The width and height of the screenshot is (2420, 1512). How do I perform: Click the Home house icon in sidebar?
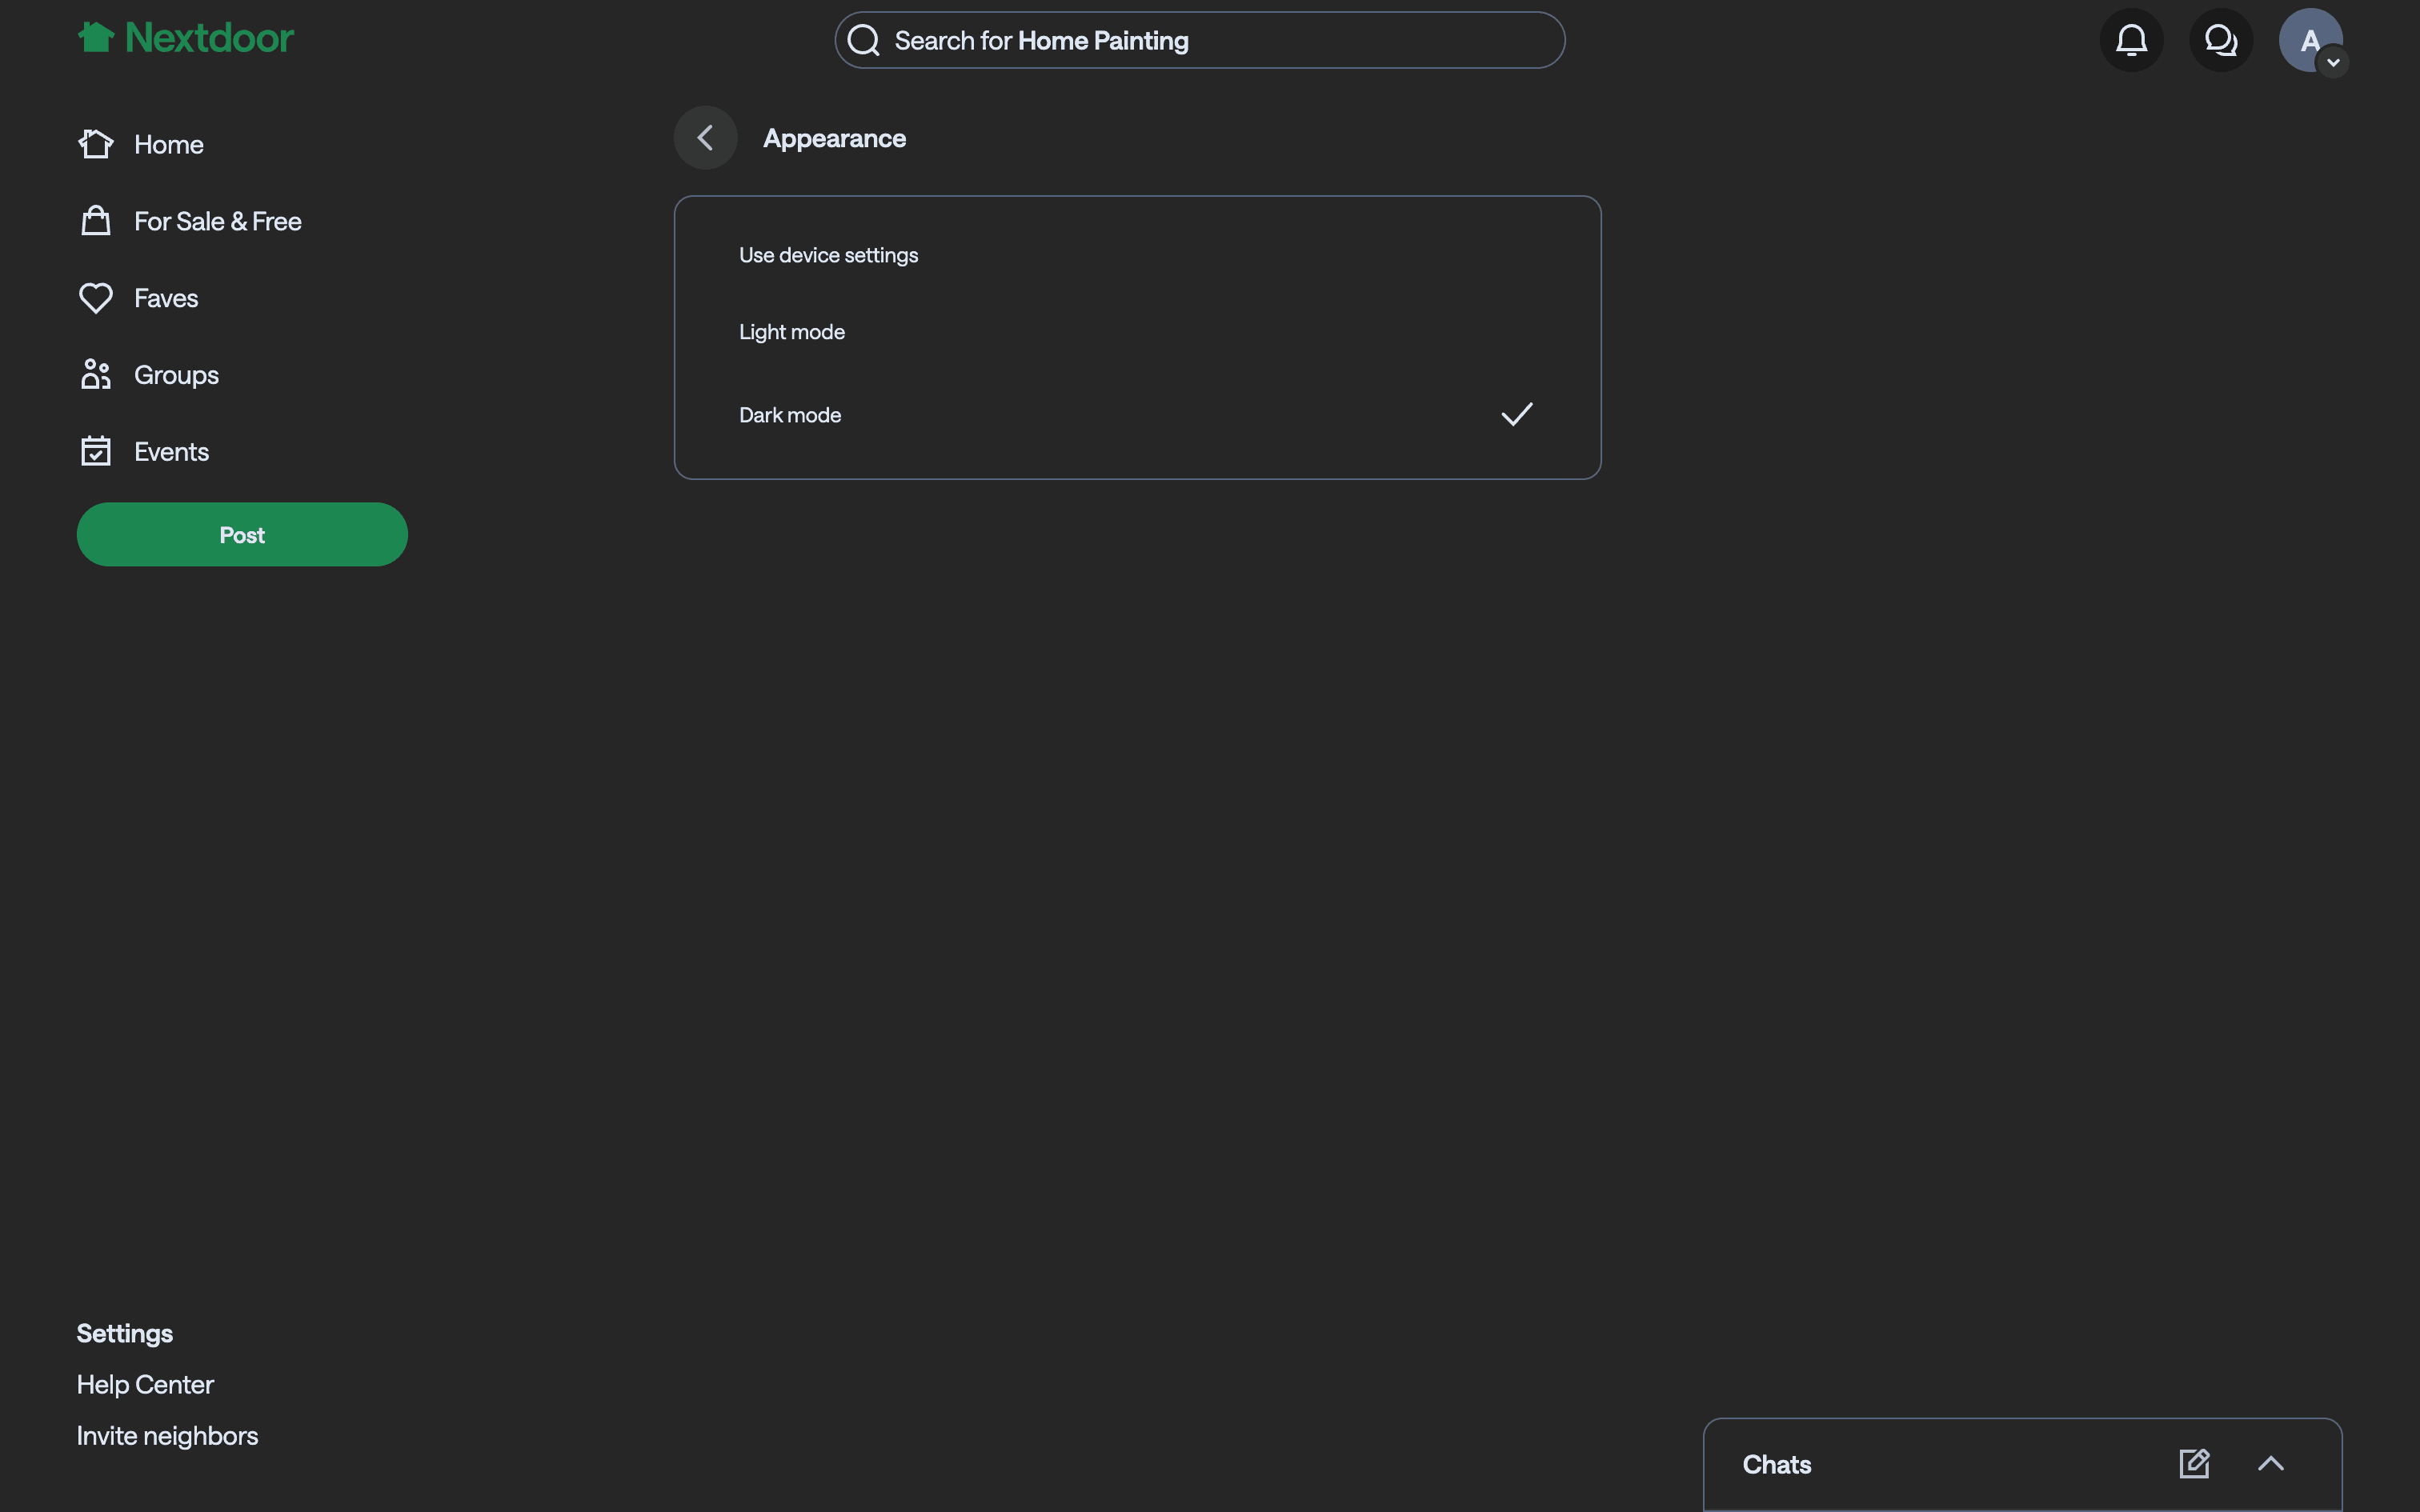tap(96, 145)
